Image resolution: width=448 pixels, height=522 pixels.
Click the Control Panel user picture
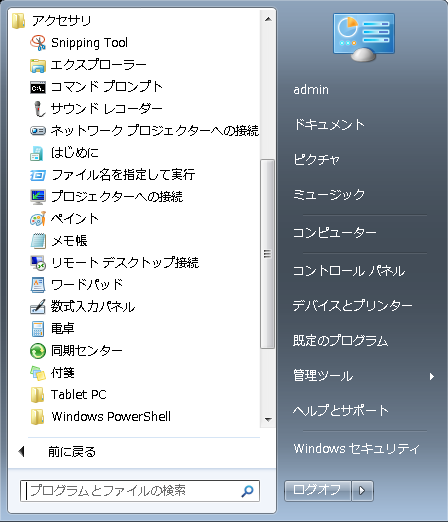coord(364,37)
